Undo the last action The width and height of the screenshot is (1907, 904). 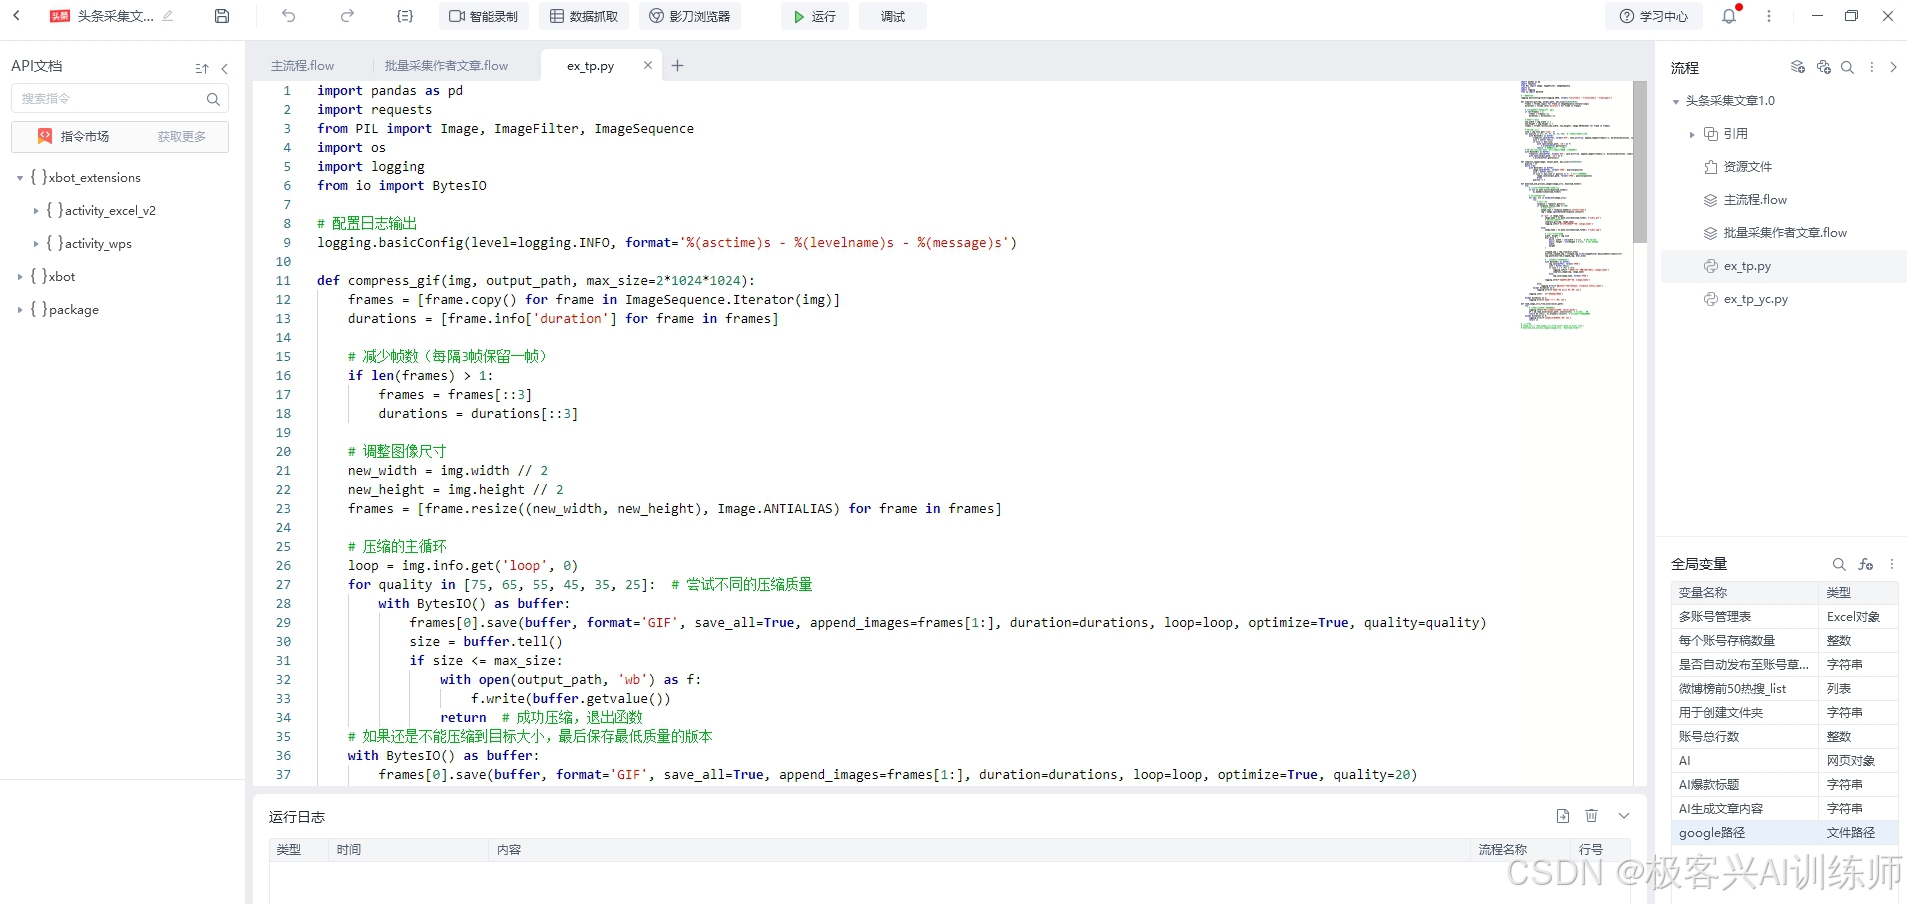point(289,16)
